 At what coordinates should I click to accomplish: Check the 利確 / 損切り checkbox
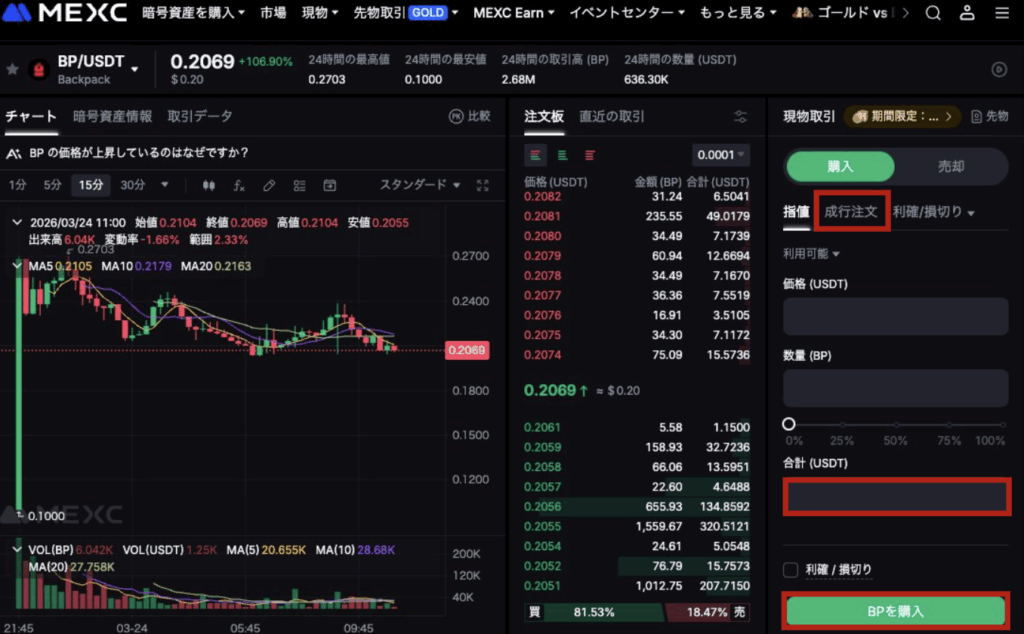[x=791, y=570]
